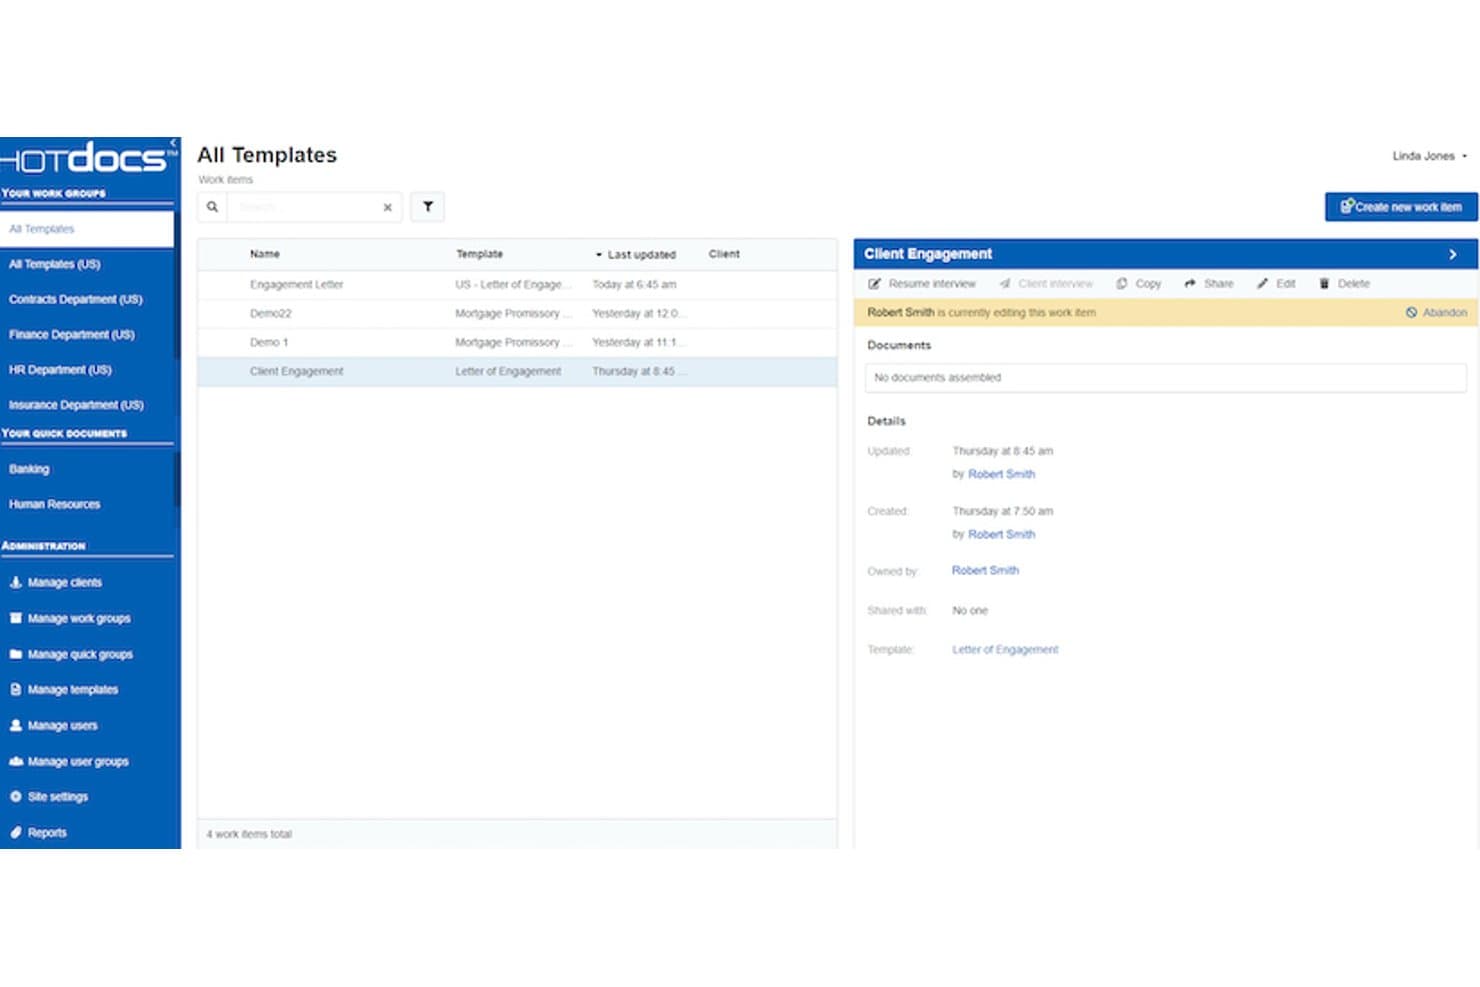Open the filter funnel button
Viewport: 1480px width, 987px height.
(x=428, y=207)
